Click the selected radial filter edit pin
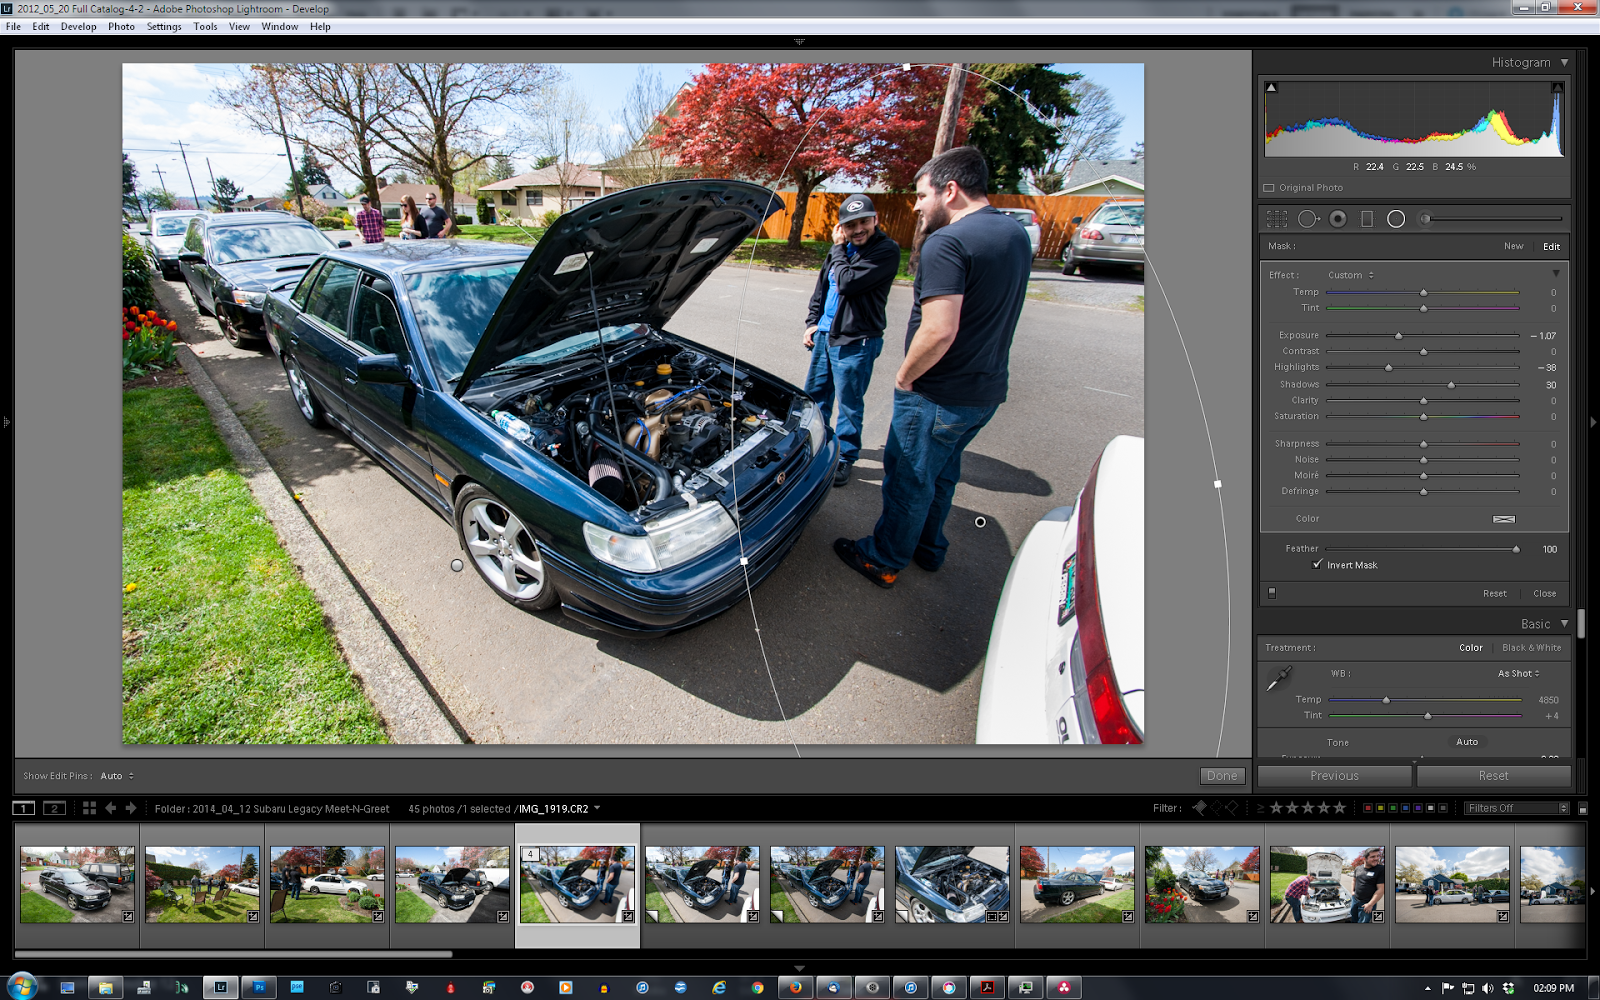This screenshot has height=1000, width=1600. tap(980, 522)
